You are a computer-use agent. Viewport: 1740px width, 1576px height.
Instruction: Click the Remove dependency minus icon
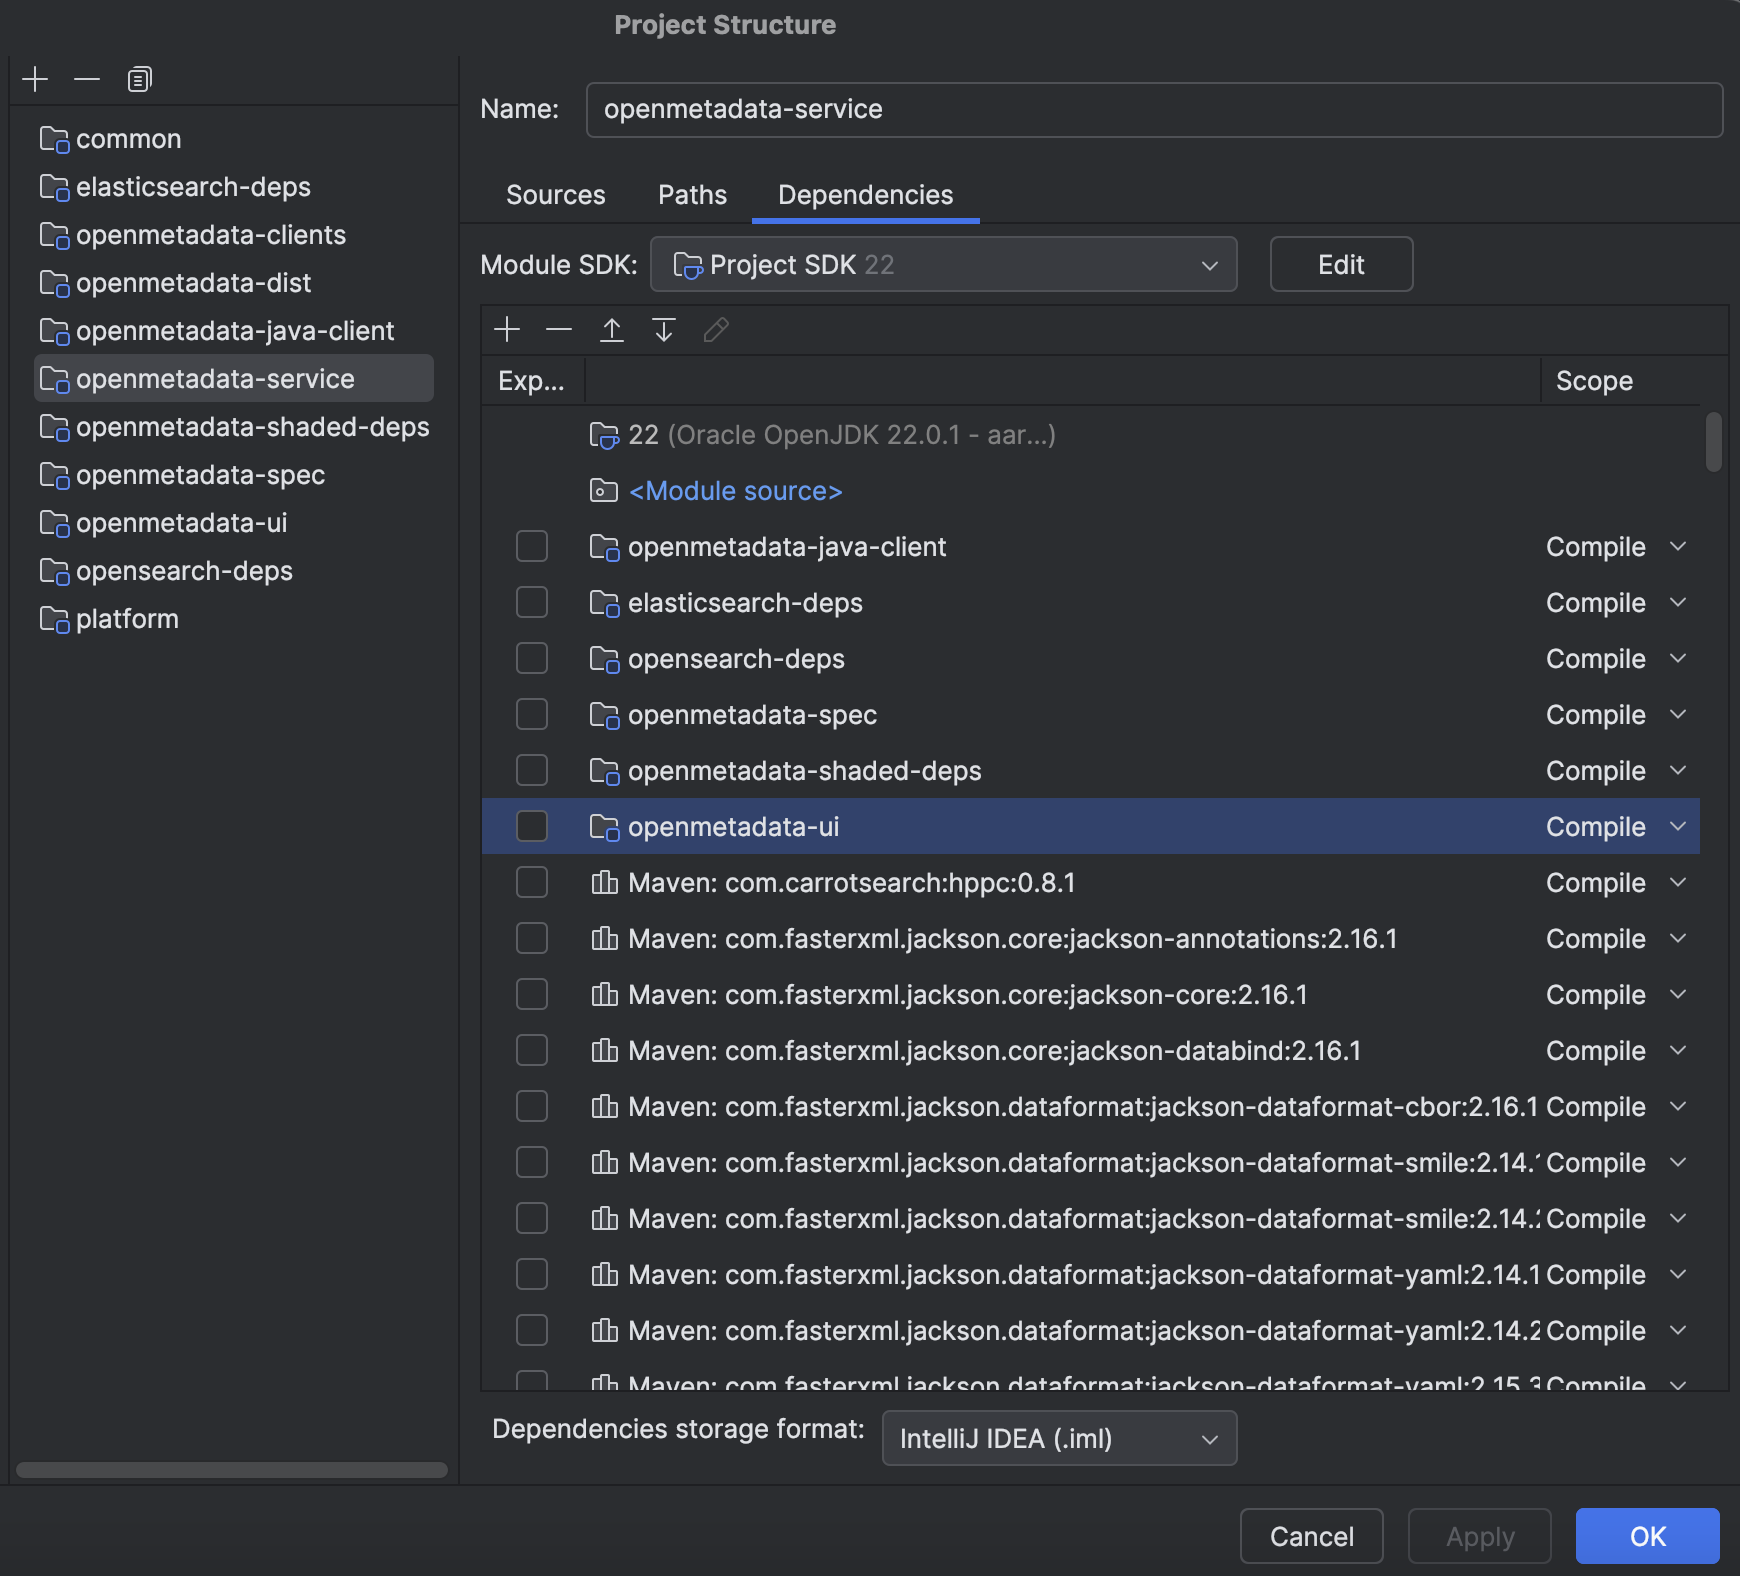558,330
